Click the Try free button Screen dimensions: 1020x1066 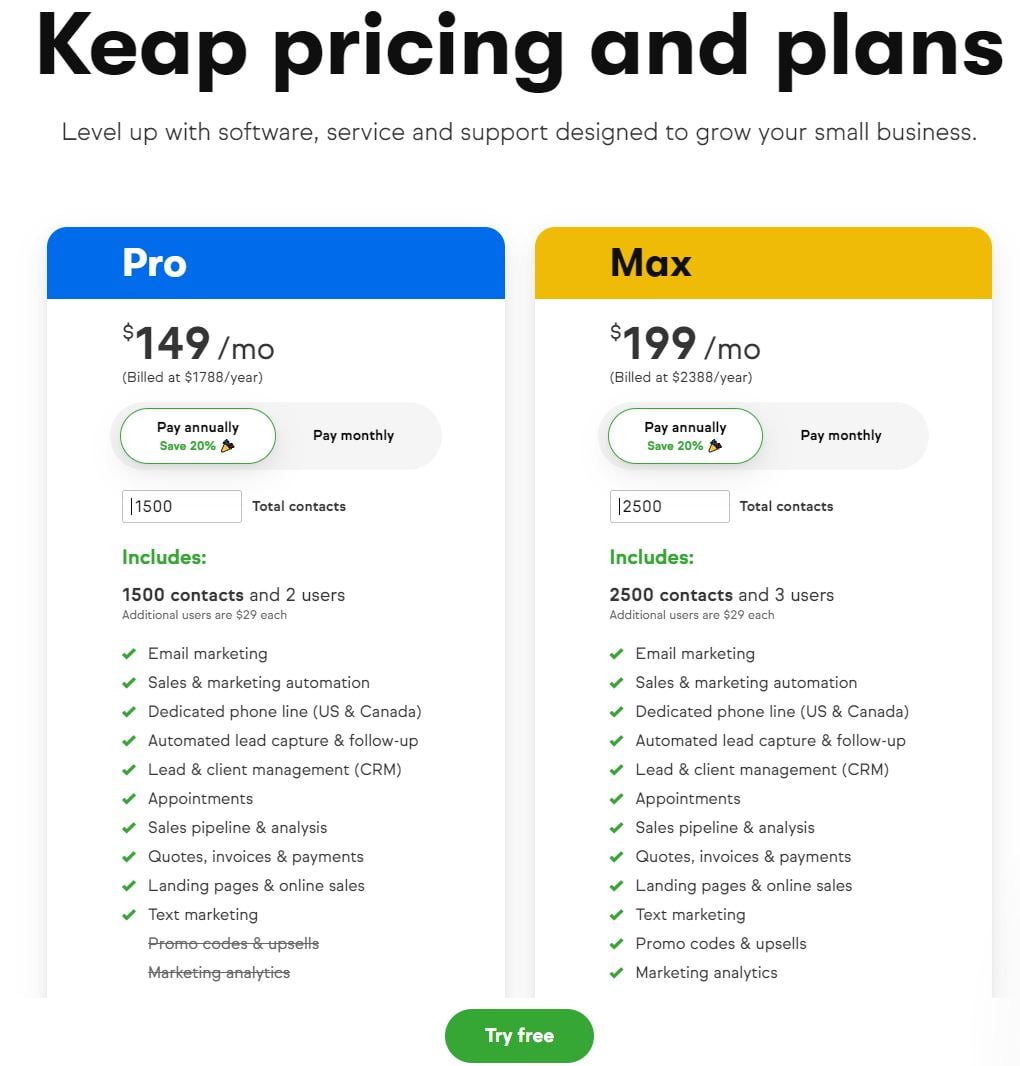[x=519, y=1036]
